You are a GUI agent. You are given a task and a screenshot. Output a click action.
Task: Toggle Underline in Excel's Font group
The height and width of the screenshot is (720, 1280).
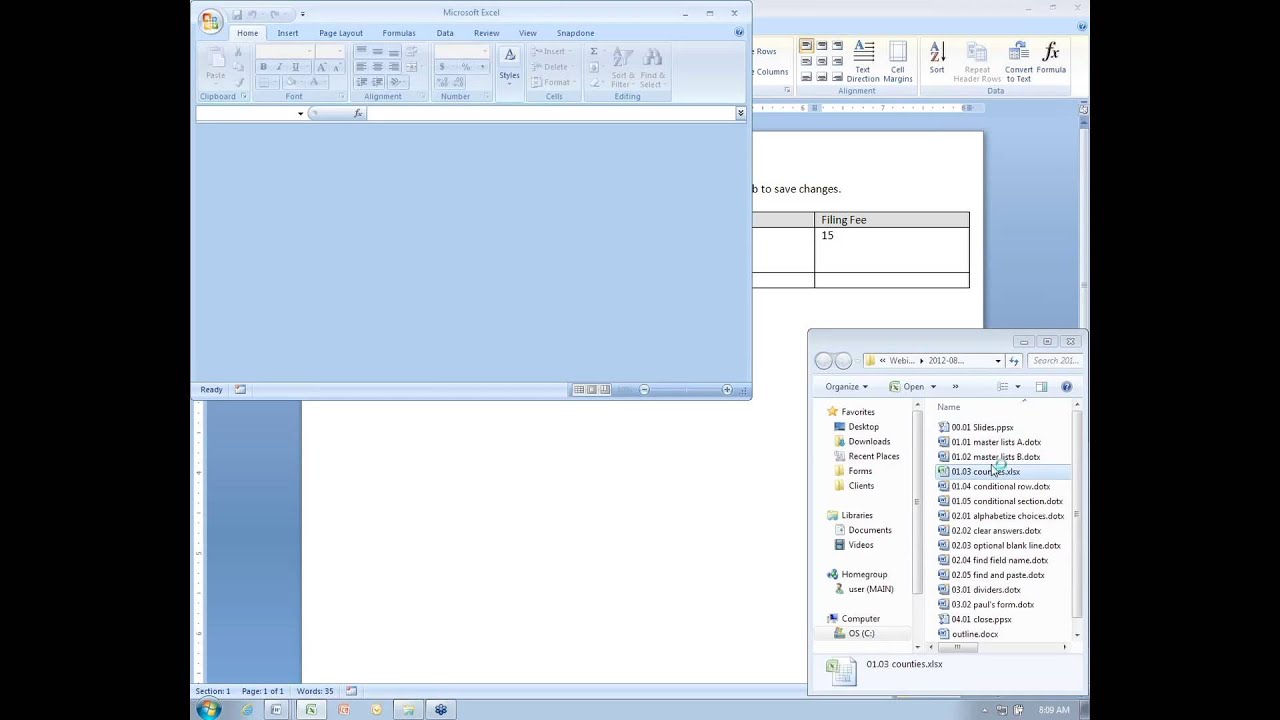[295, 67]
